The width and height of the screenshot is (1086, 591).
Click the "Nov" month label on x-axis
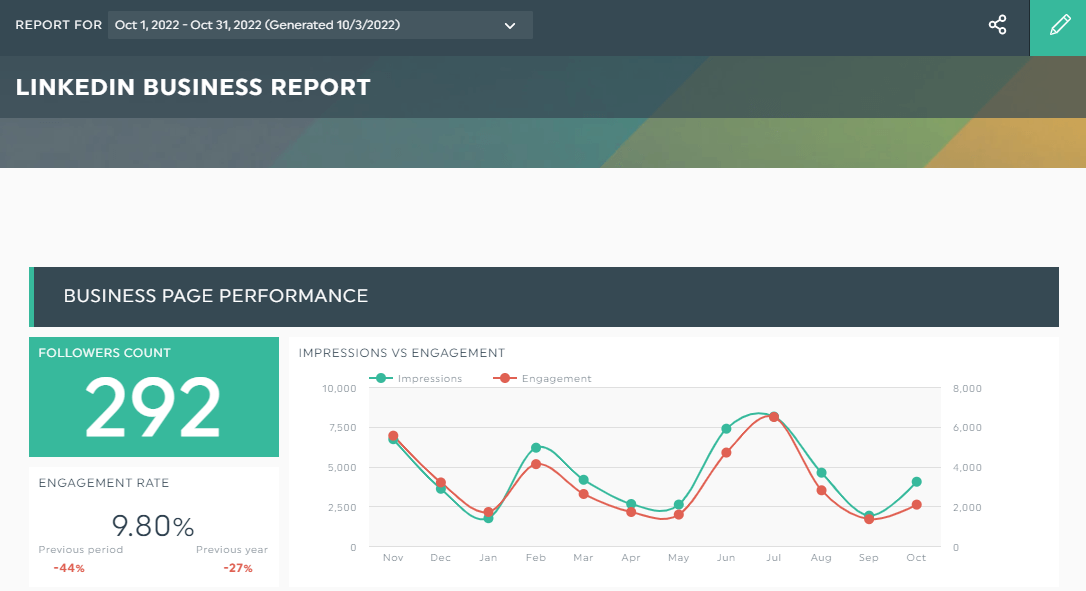click(393, 558)
